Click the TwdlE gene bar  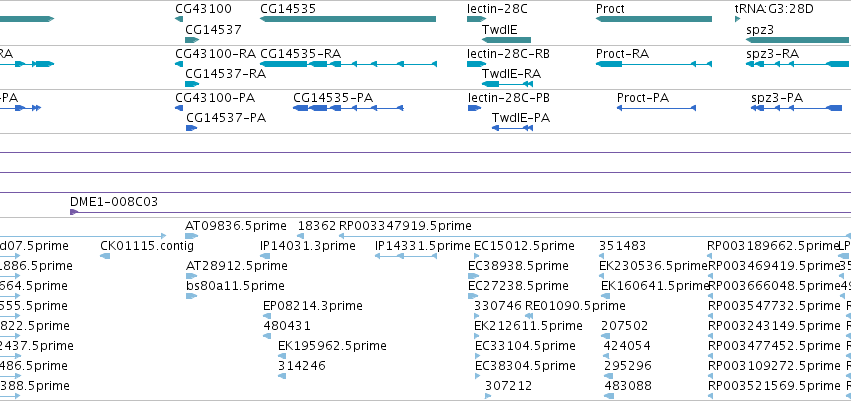[506, 40]
